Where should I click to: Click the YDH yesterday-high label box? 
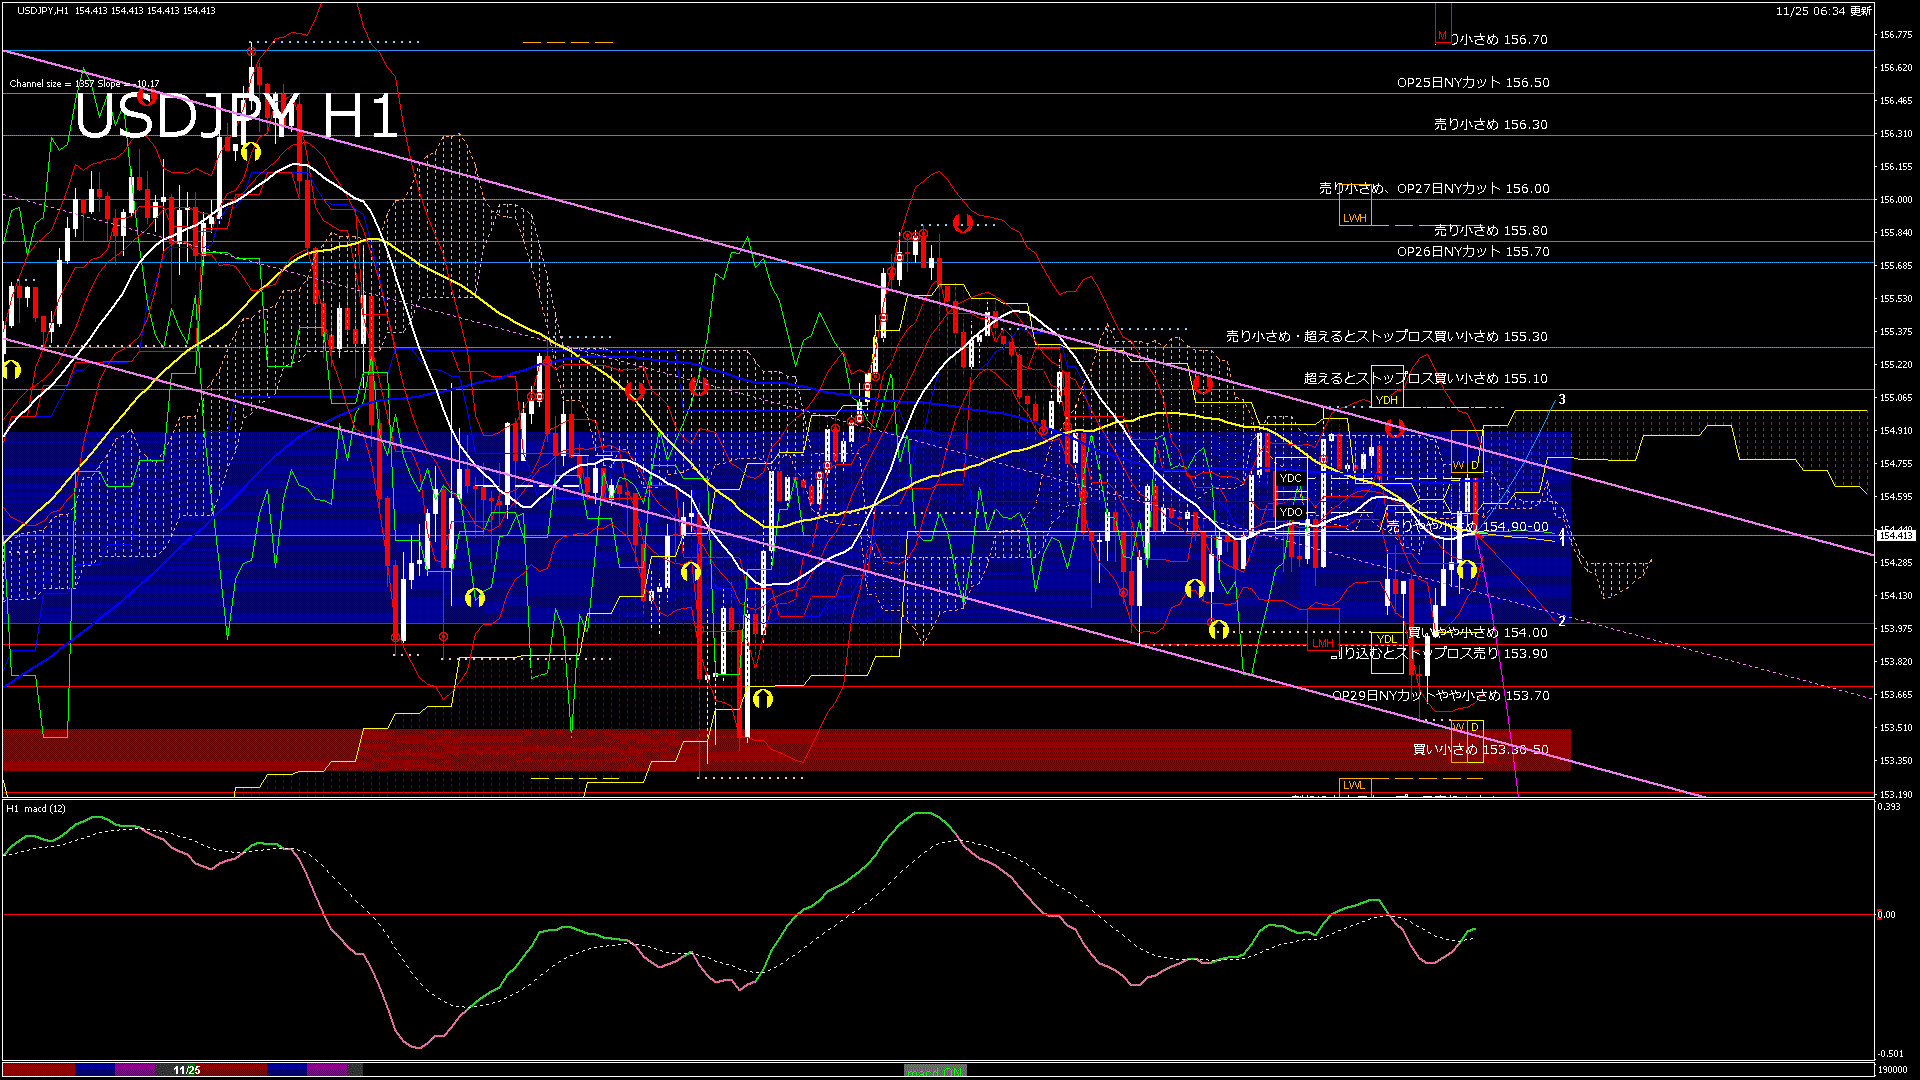pyautogui.click(x=1386, y=400)
